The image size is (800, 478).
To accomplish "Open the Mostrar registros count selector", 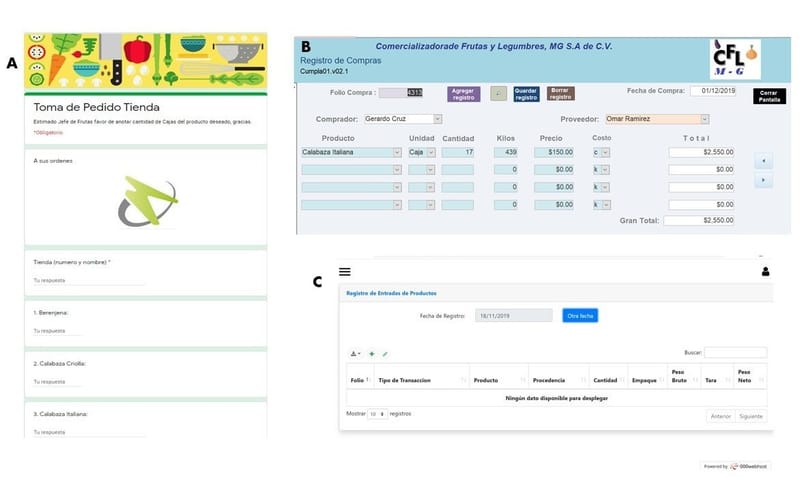I will [377, 414].
